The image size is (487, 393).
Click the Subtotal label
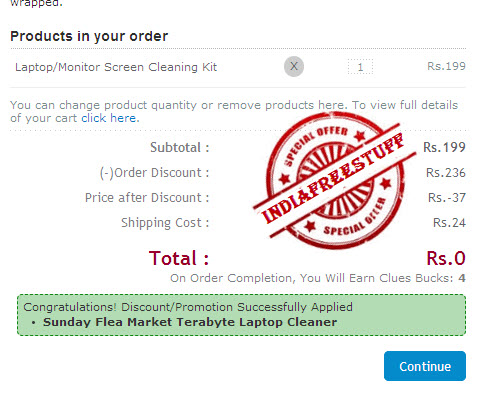180,147
